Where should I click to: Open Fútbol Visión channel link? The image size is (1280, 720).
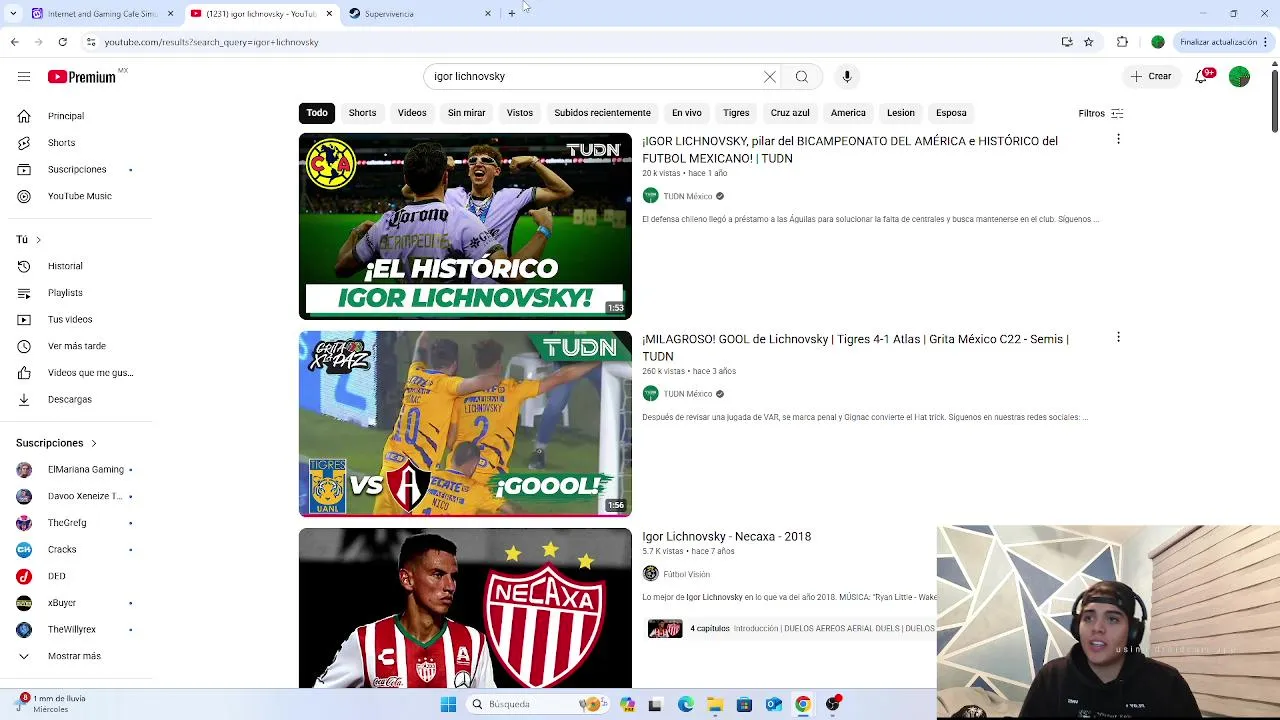[686, 574]
